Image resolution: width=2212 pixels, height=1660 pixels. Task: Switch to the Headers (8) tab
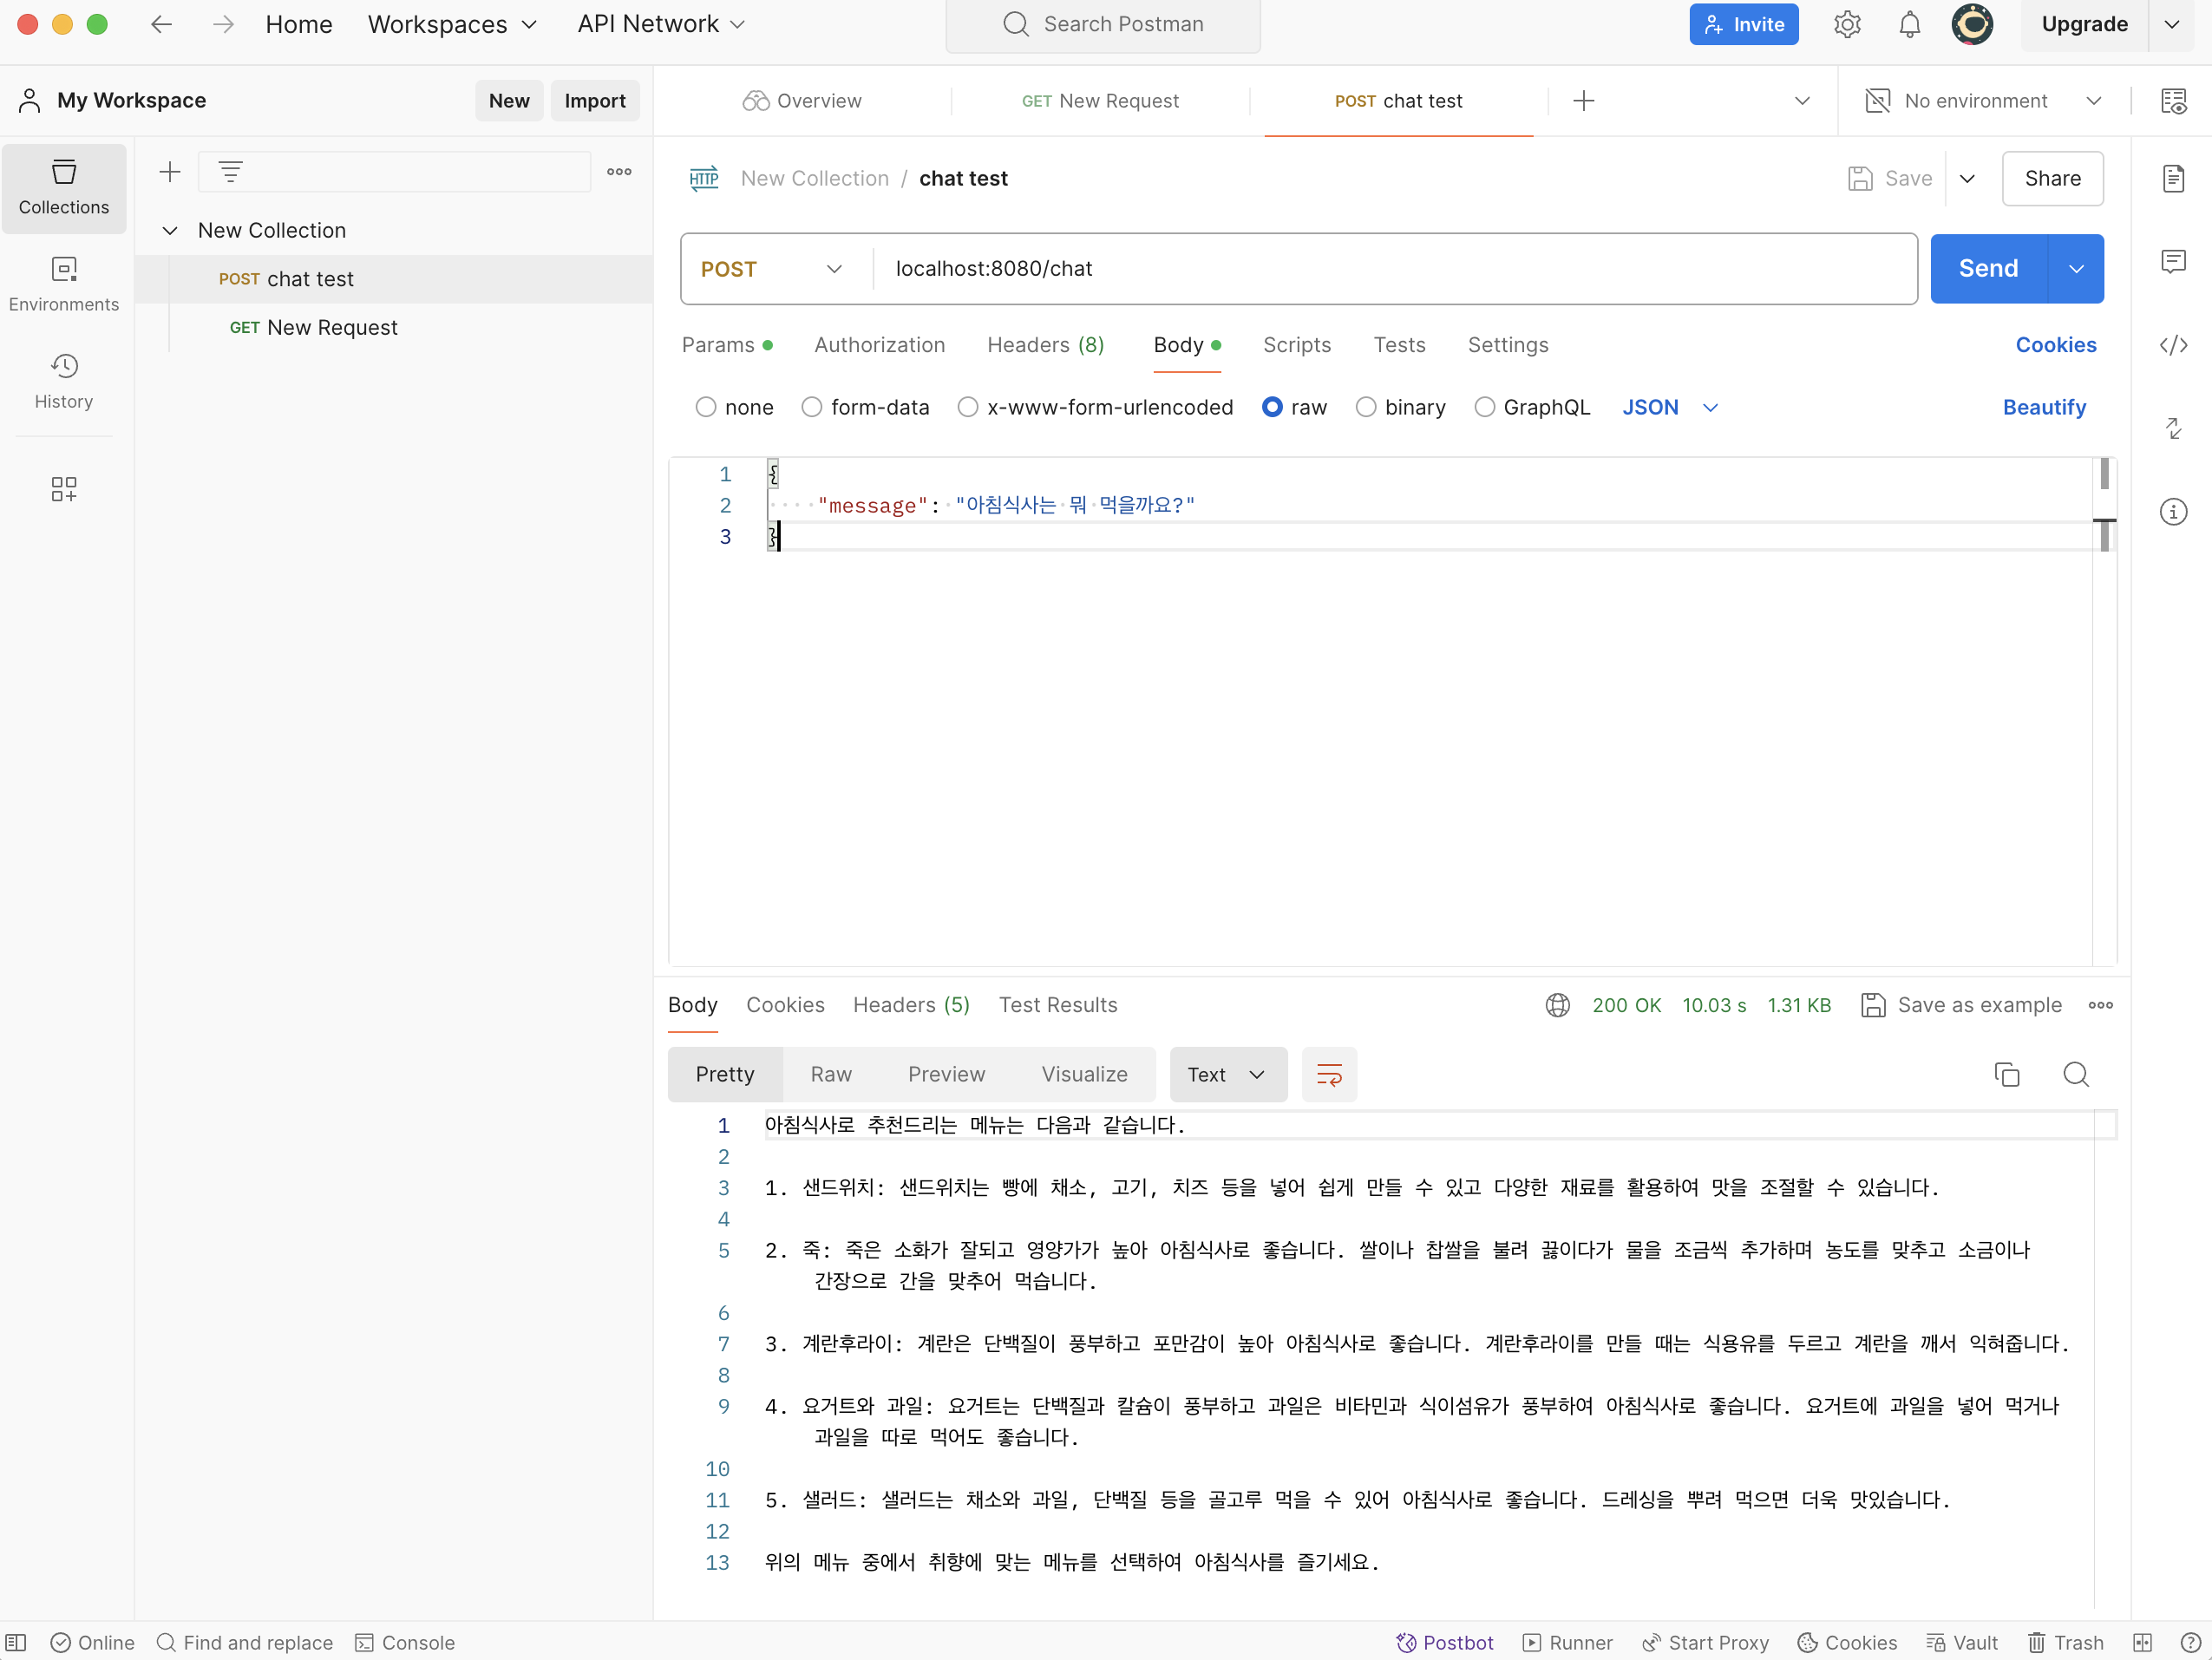1045,345
